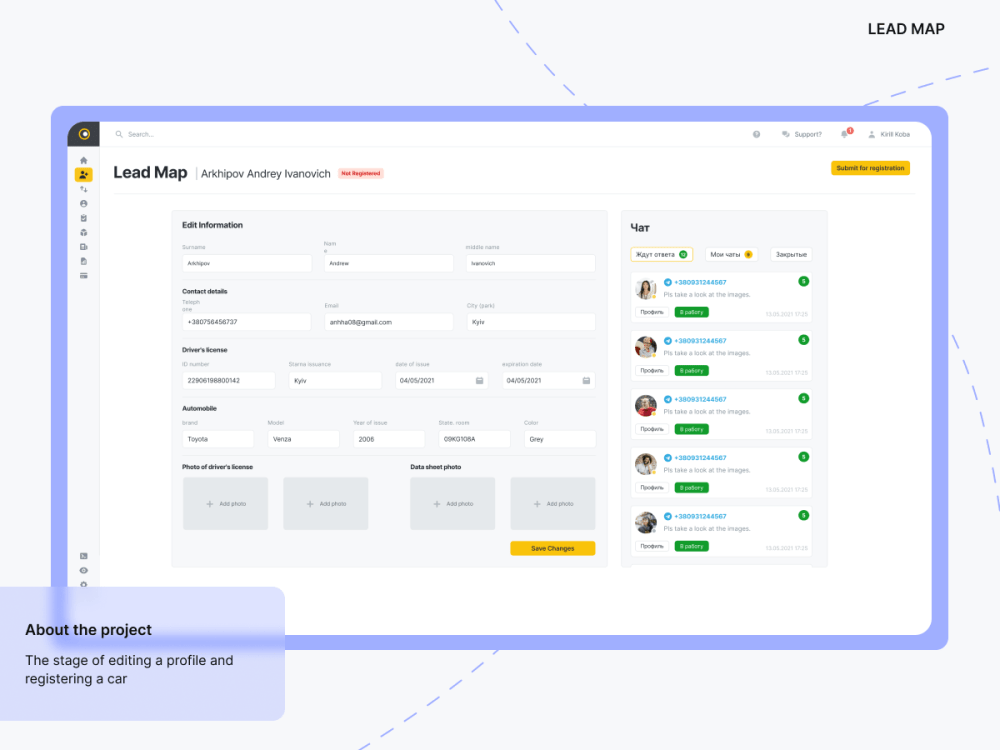
Task: Open the up-down arrows transfers sidebar icon
Action: click(84, 189)
